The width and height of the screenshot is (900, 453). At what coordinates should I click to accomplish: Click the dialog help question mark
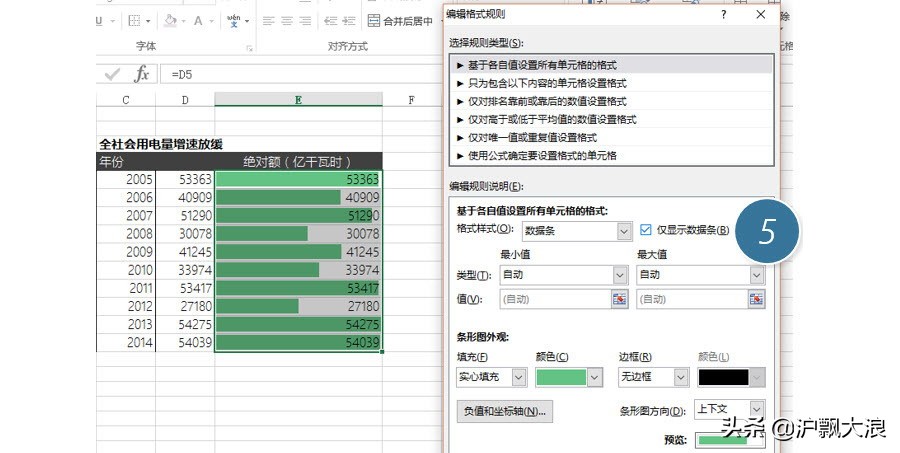[724, 14]
